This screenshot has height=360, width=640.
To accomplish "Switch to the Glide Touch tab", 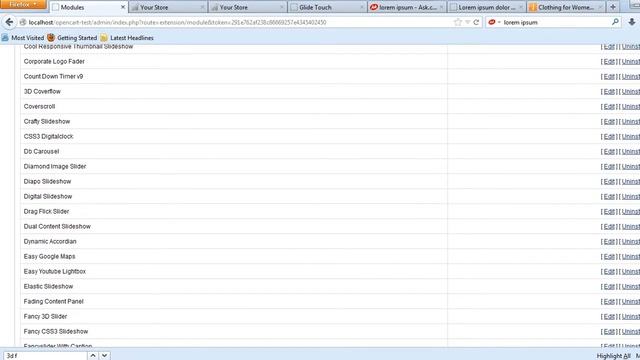I will (327, 7).
